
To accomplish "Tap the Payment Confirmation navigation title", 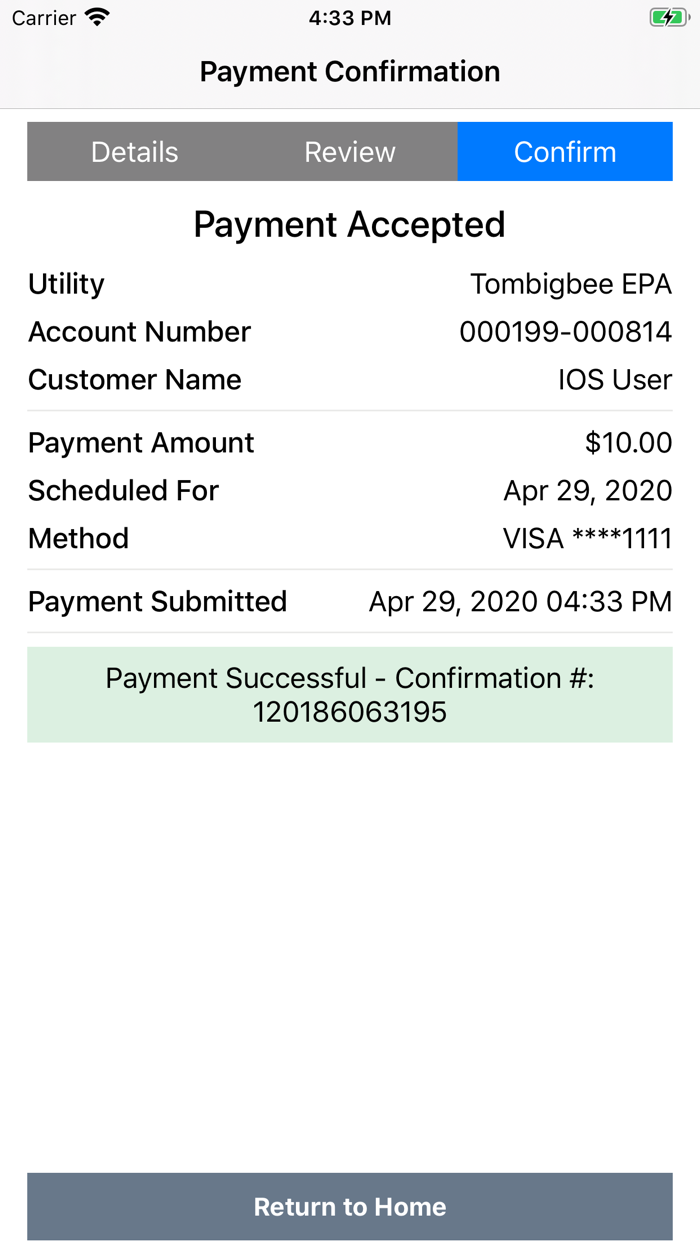I will pyautogui.click(x=350, y=72).
